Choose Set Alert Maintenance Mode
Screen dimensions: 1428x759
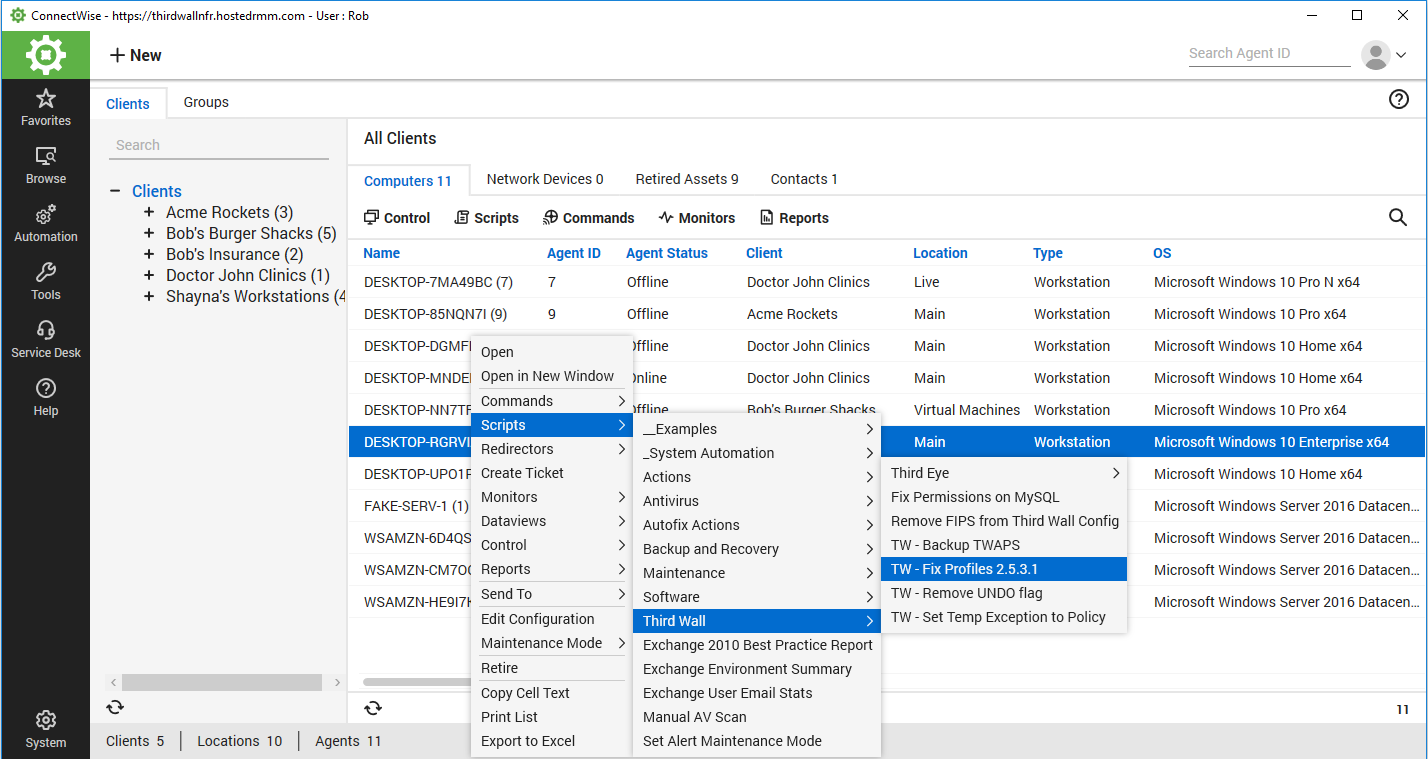point(757,741)
